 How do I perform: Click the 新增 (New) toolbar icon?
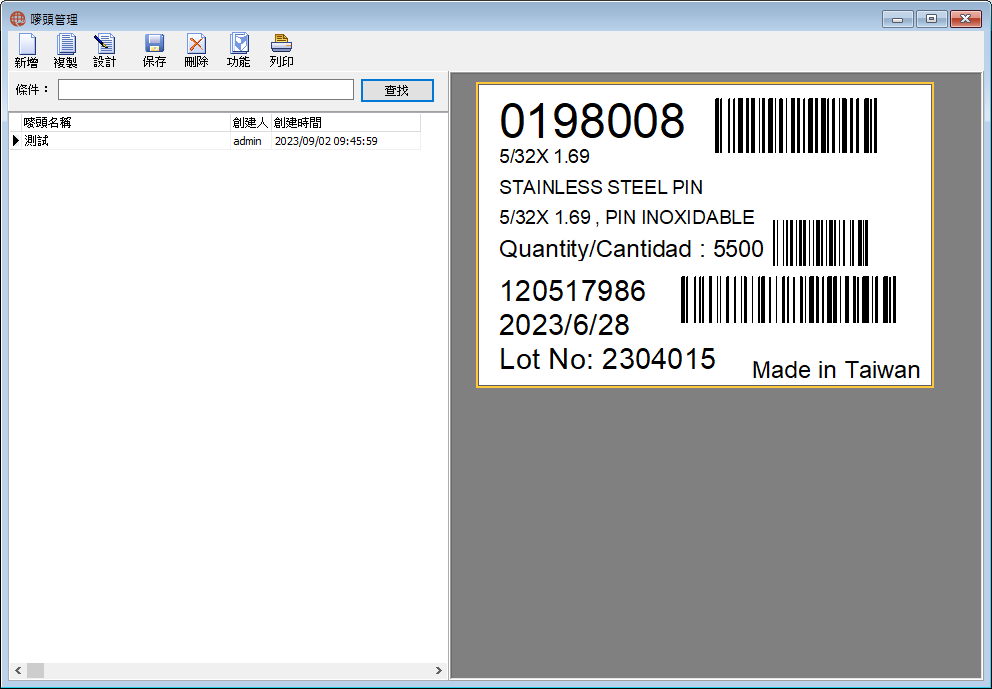tap(27, 51)
